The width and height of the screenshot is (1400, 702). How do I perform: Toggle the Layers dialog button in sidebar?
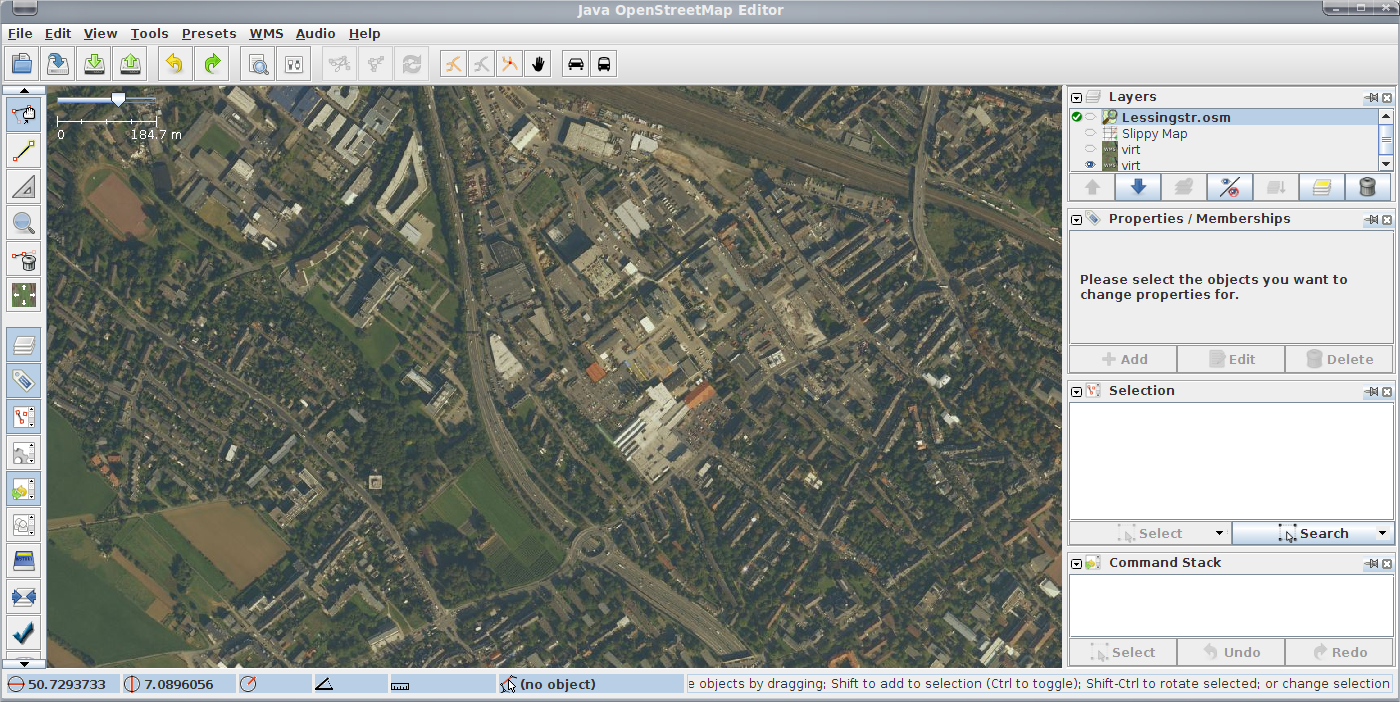(24, 345)
